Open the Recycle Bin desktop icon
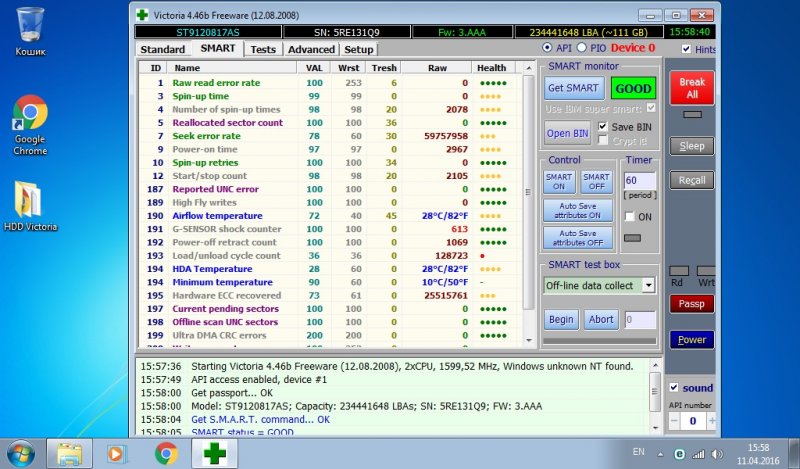This screenshot has height=469, width=800. pyautogui.click(x=30, y=28)
